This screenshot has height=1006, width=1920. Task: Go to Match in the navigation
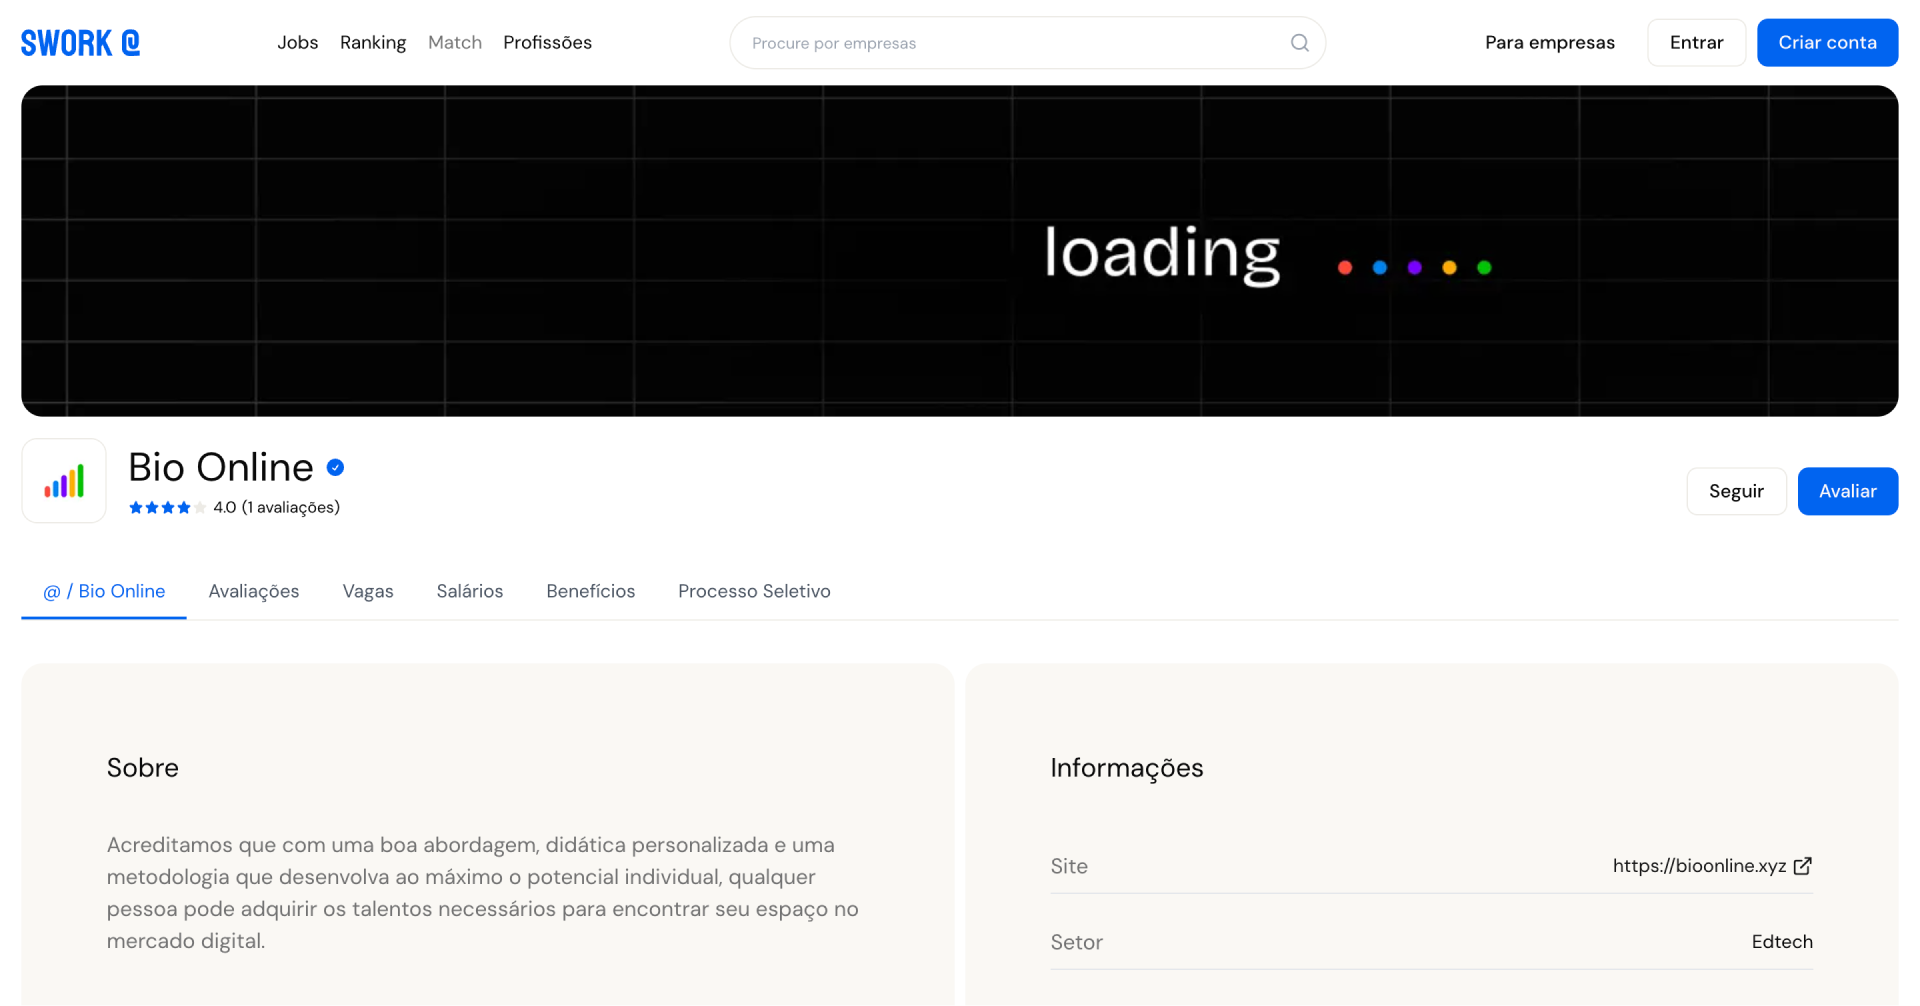pos(455,43)
